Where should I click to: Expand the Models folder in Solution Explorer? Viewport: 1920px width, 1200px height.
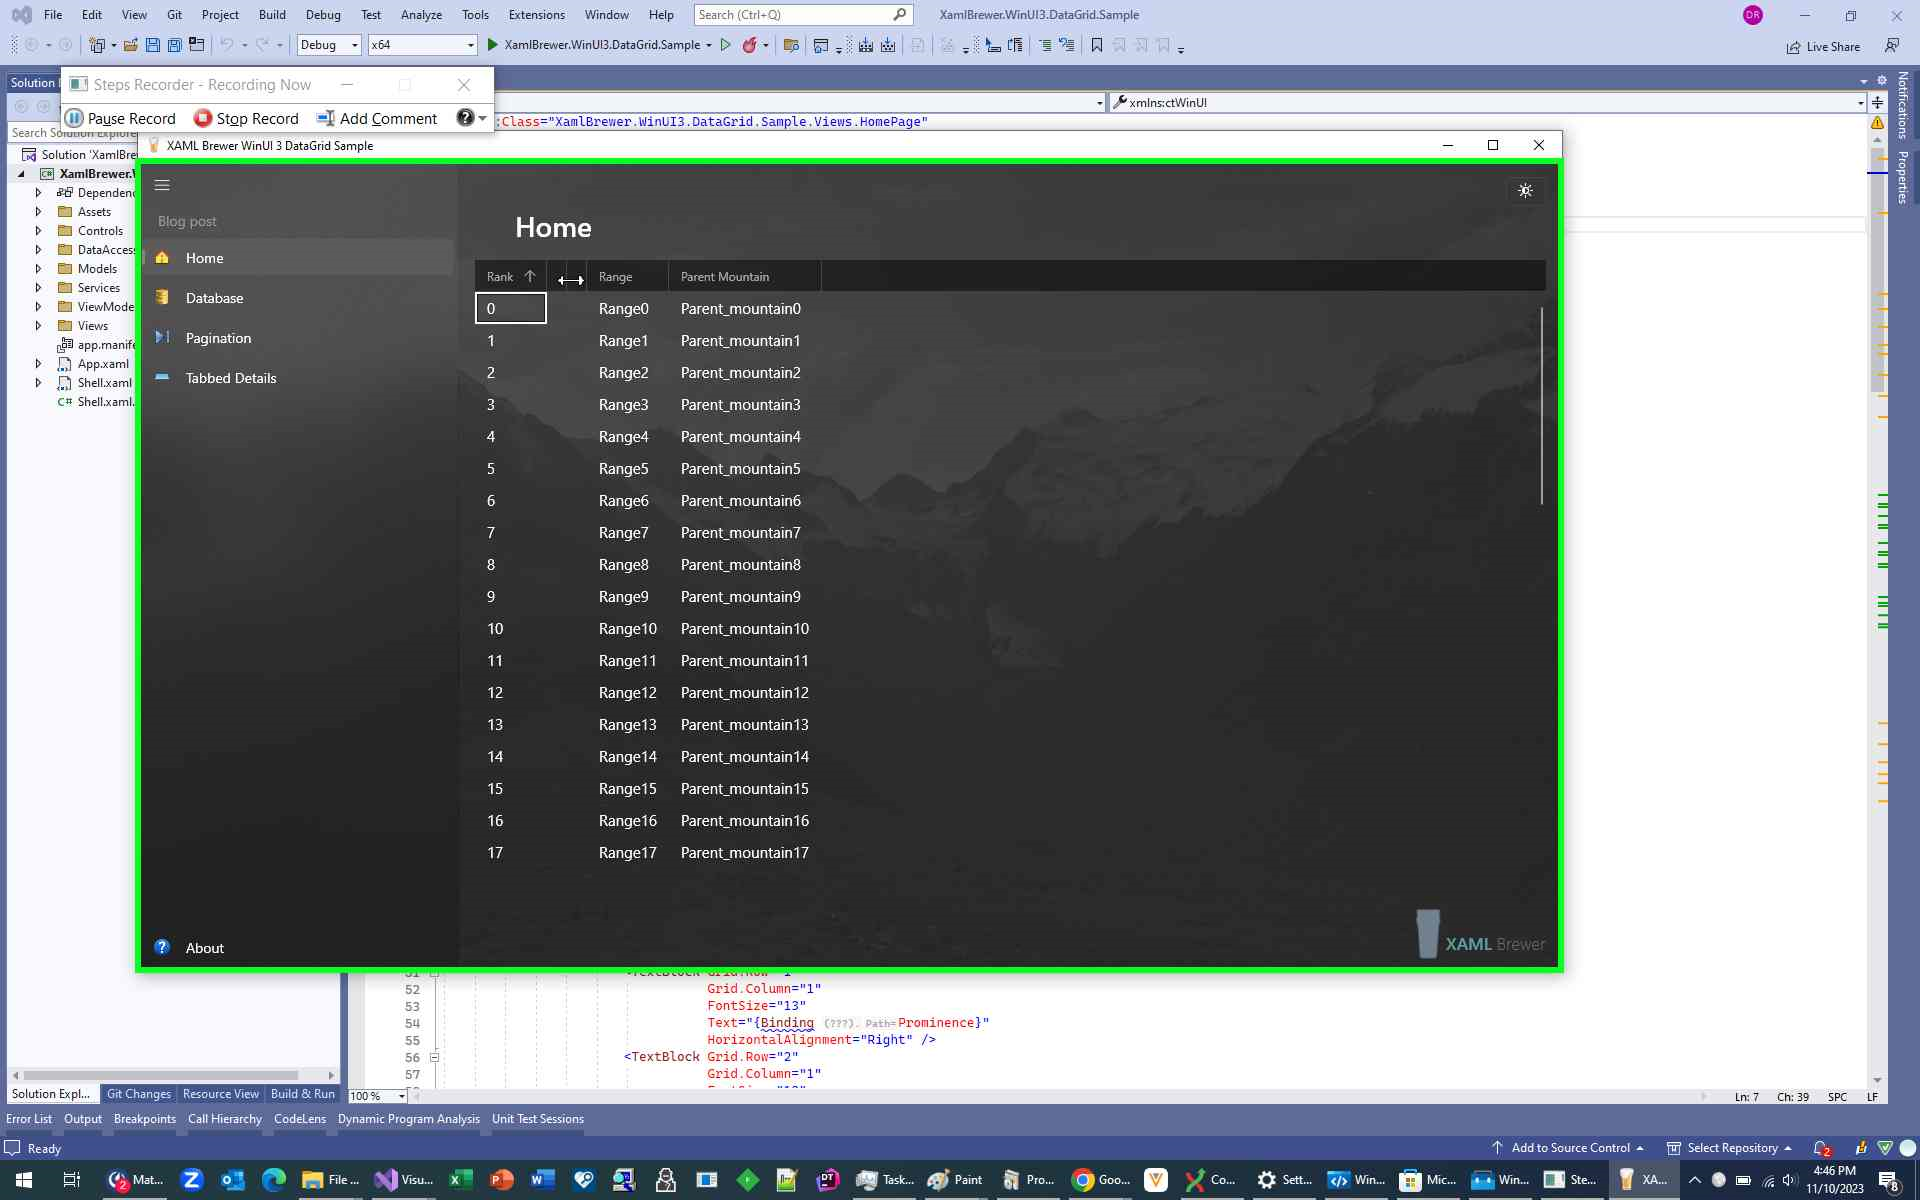point(39,268)
